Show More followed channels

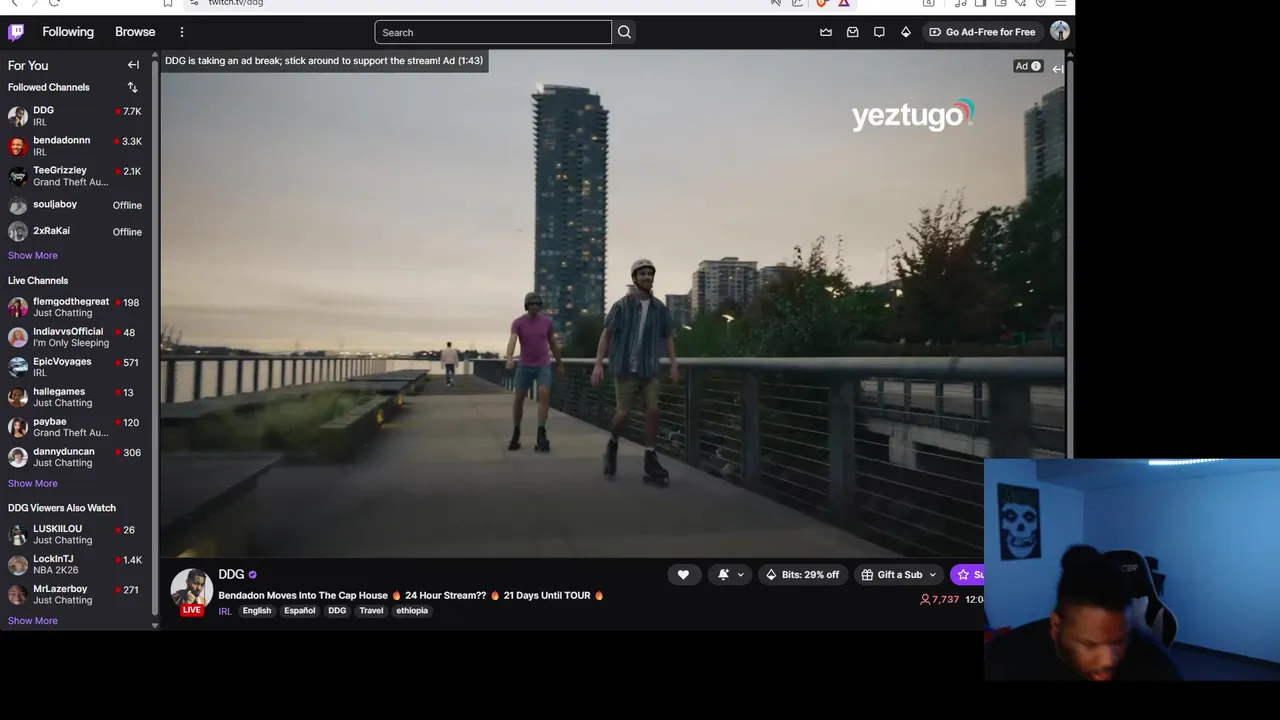click(x=33, y=255)
